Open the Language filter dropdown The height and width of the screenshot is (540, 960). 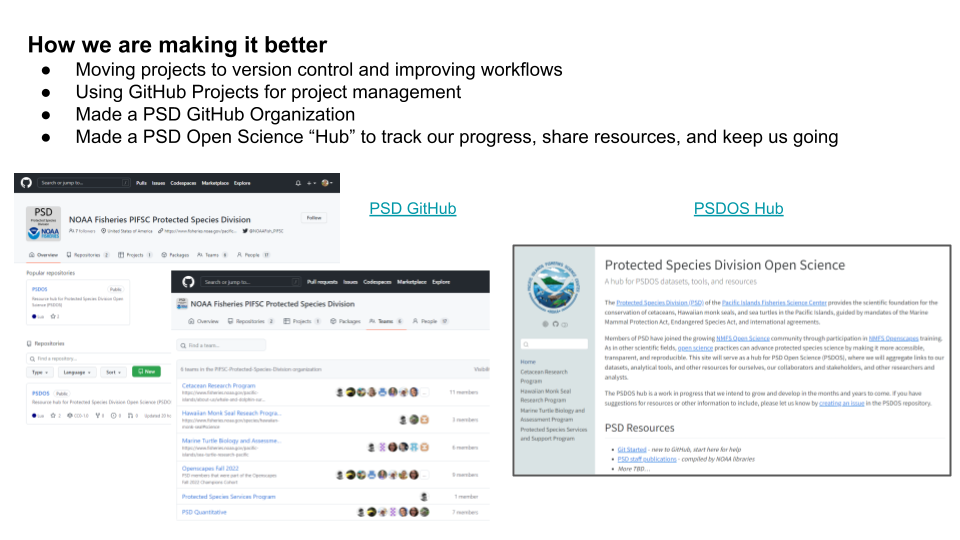point(77,372)
